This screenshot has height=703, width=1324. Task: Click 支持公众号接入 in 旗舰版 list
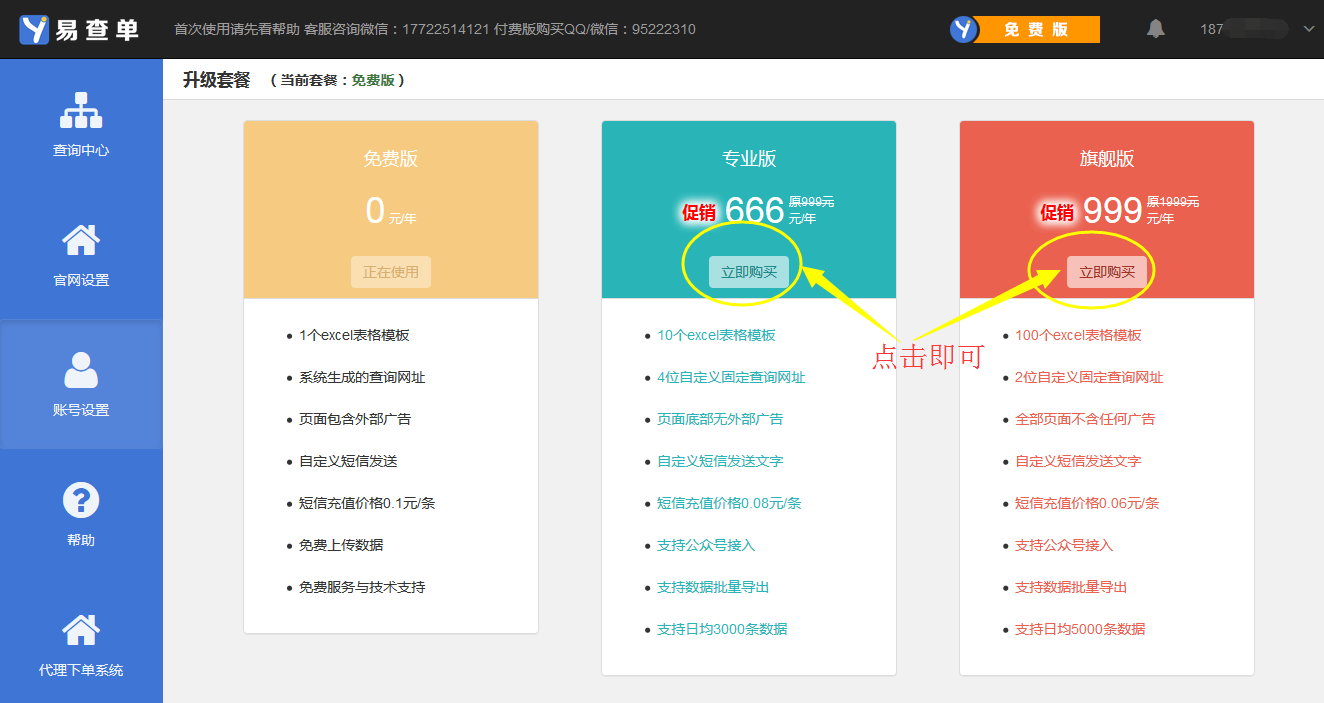1064,546
